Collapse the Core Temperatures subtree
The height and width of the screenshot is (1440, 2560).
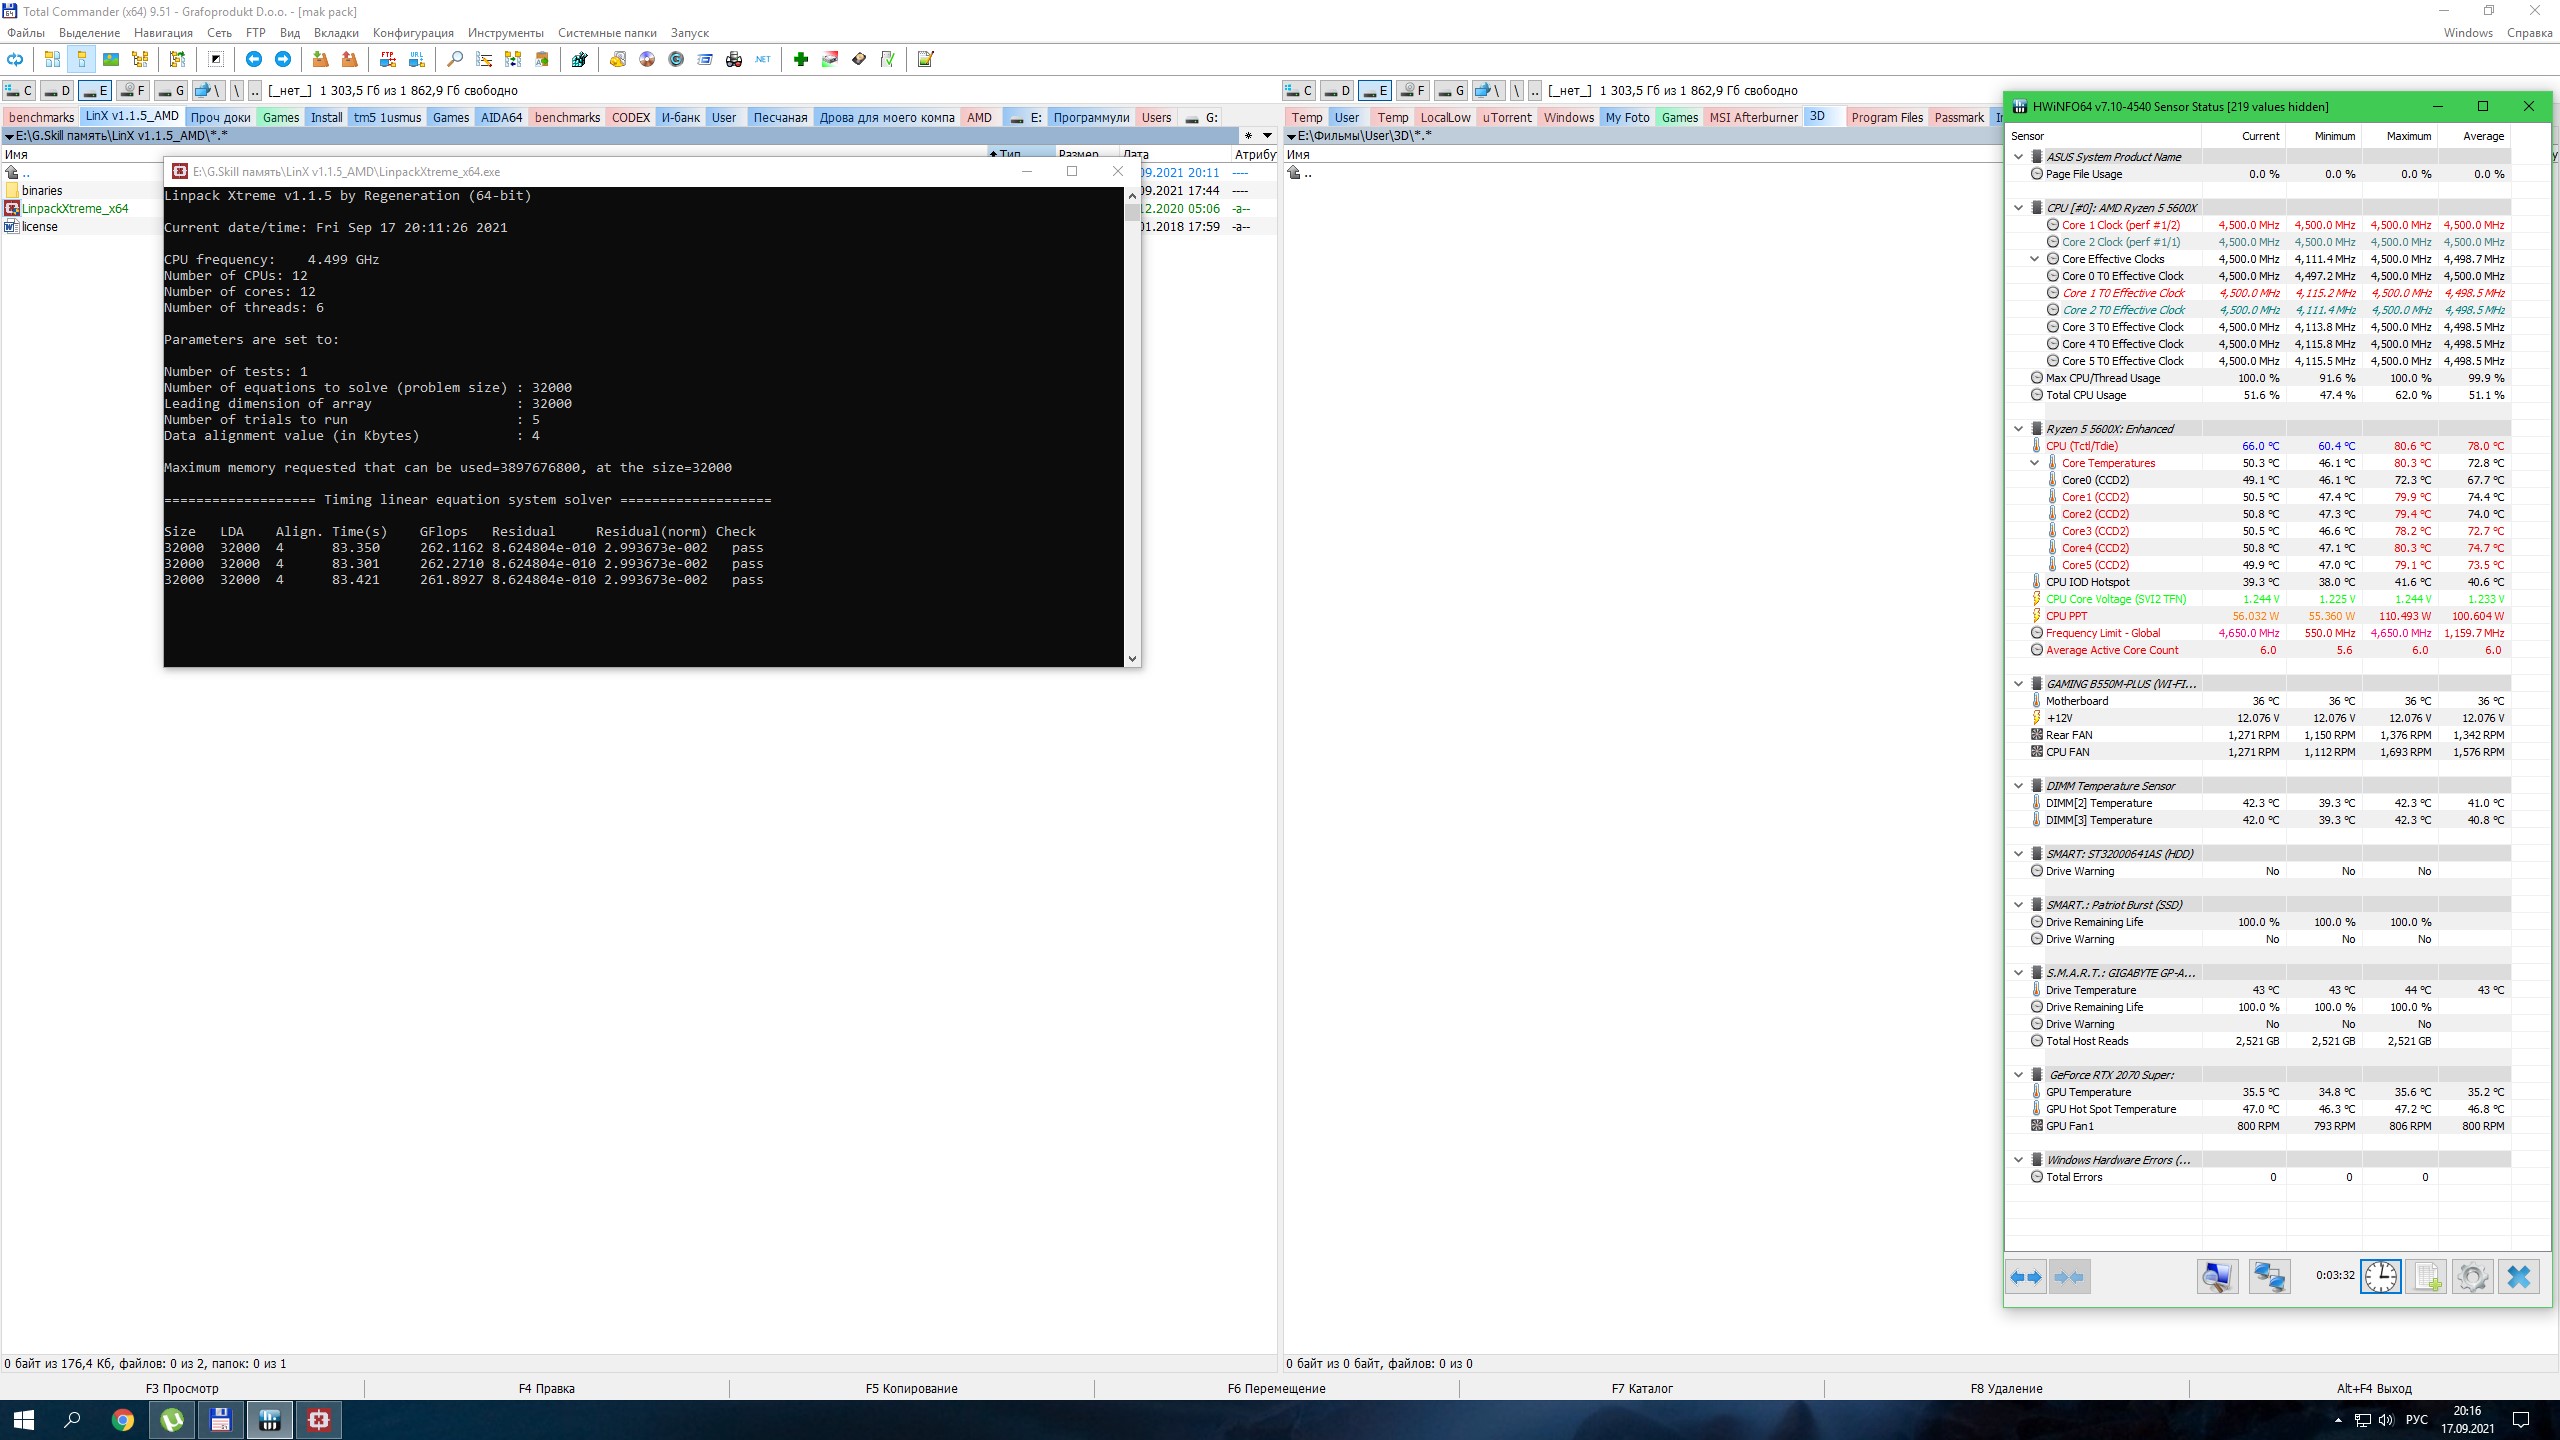click(x=2034, y=463)
